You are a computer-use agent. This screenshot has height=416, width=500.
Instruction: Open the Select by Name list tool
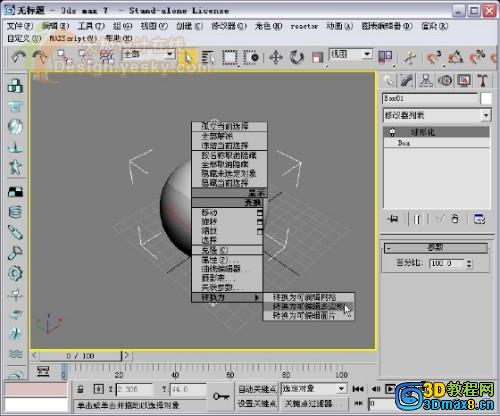pos(209,57)
